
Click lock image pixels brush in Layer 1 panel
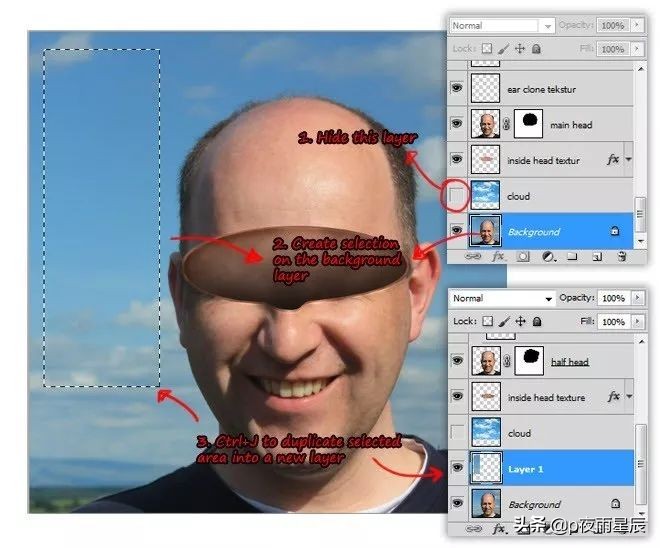pos(504,322)
